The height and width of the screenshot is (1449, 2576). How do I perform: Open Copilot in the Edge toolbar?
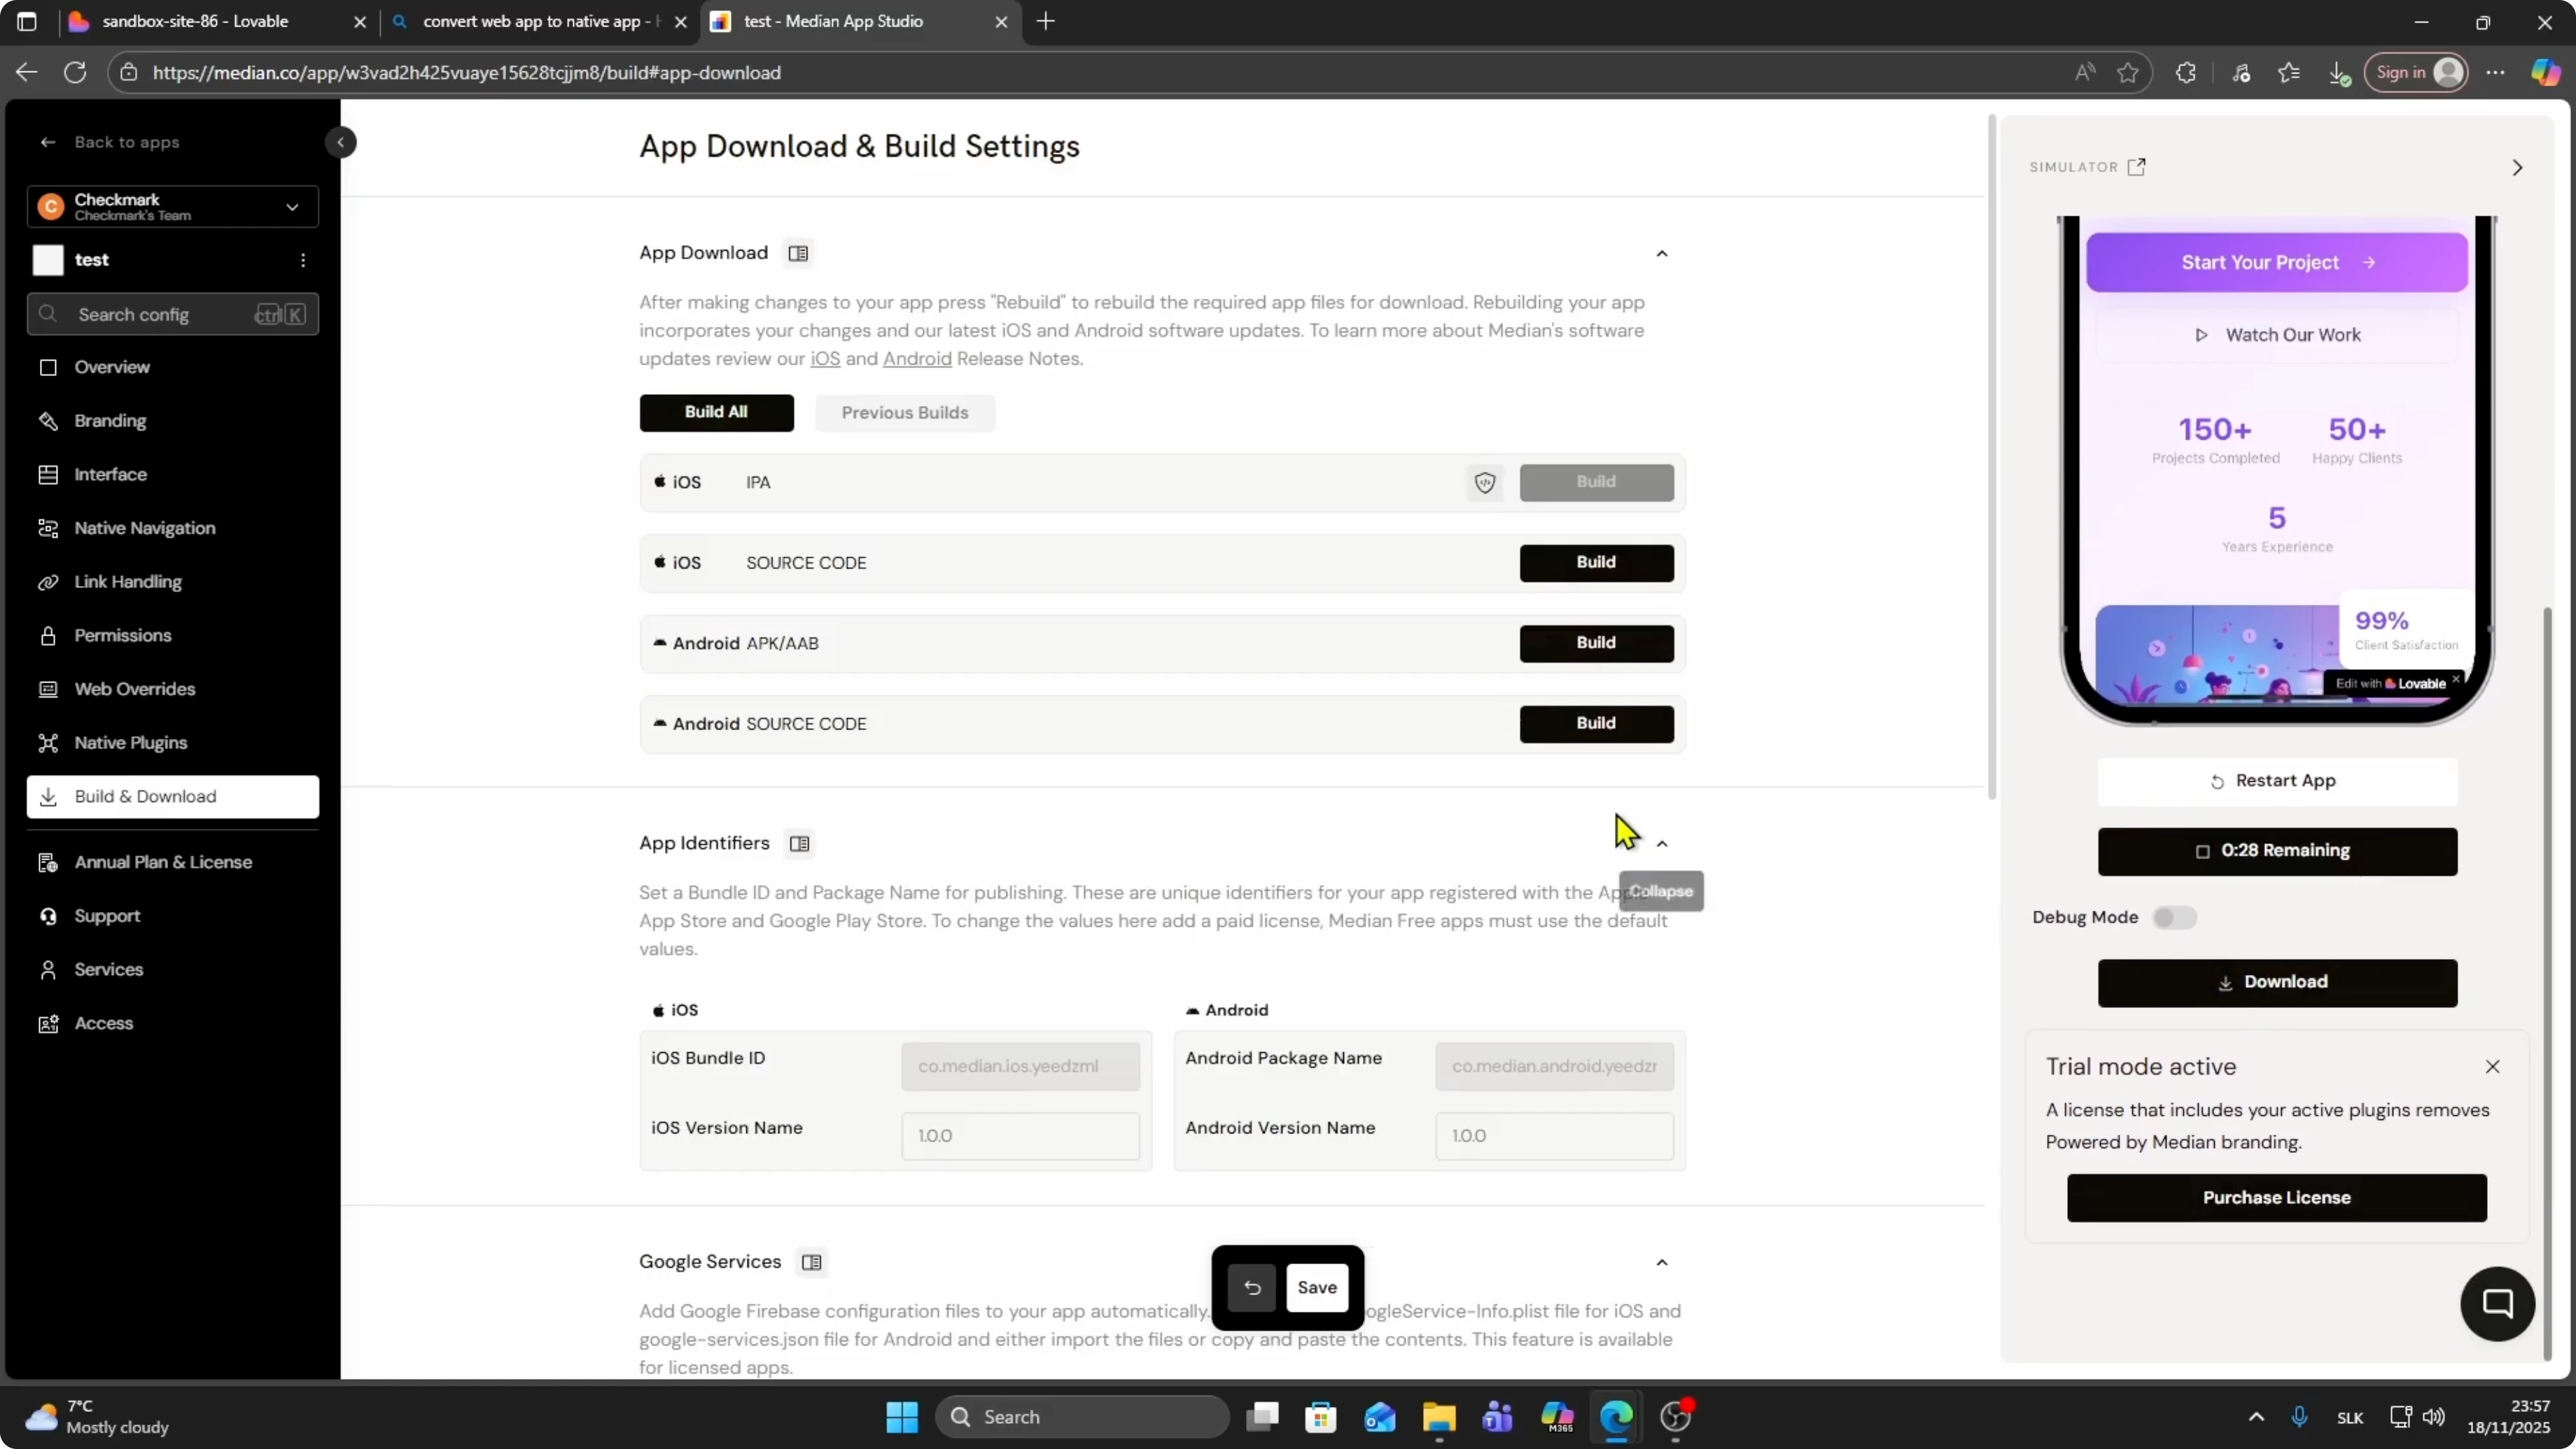point(2546,72)
